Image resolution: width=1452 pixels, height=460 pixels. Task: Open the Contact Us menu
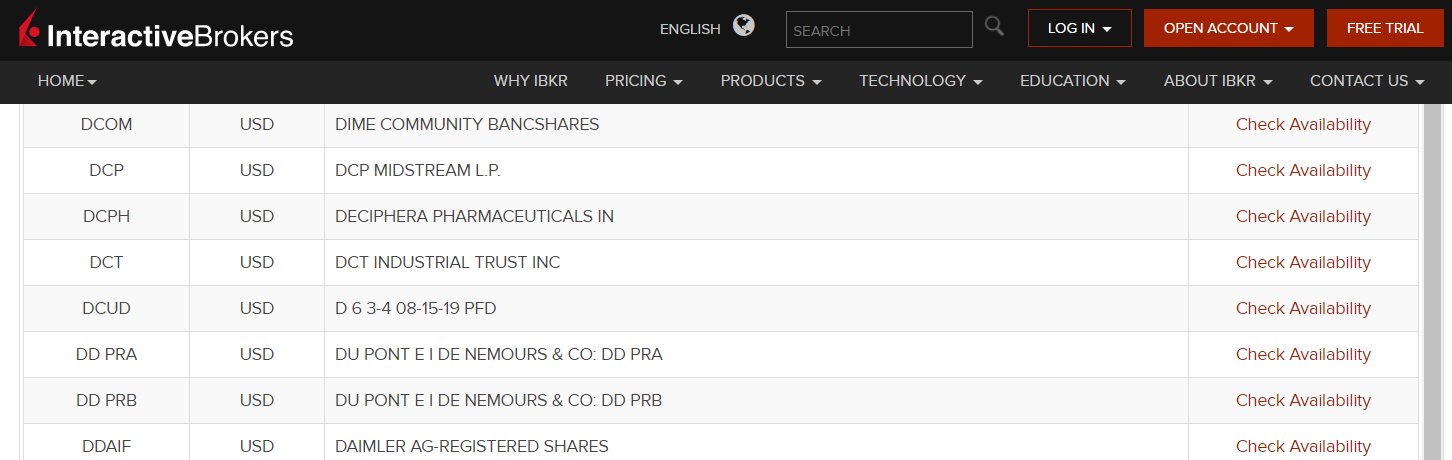[x=1366, y=81]
